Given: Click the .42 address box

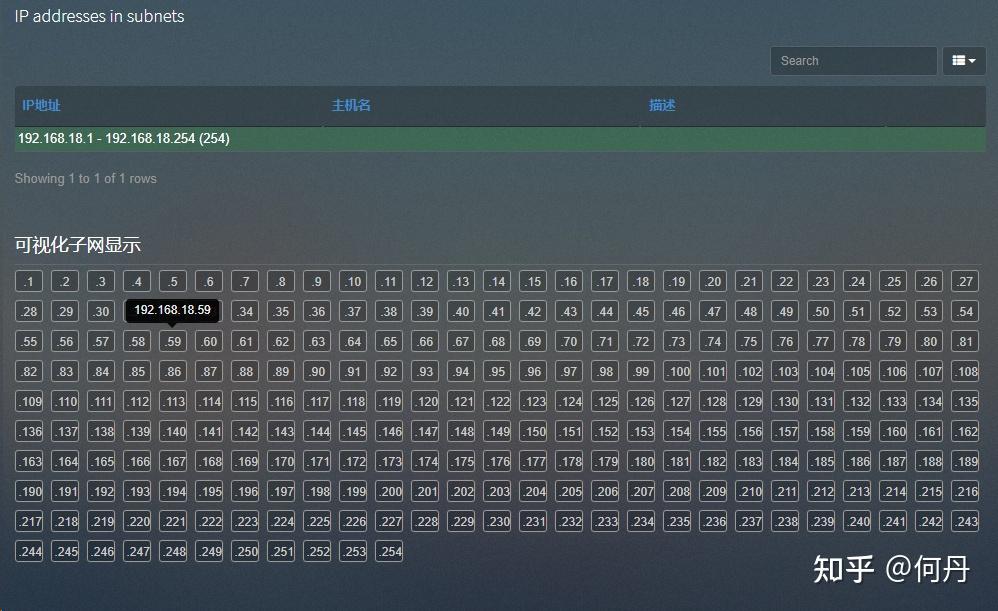Looking at the screenshot, I should point(533,311).
